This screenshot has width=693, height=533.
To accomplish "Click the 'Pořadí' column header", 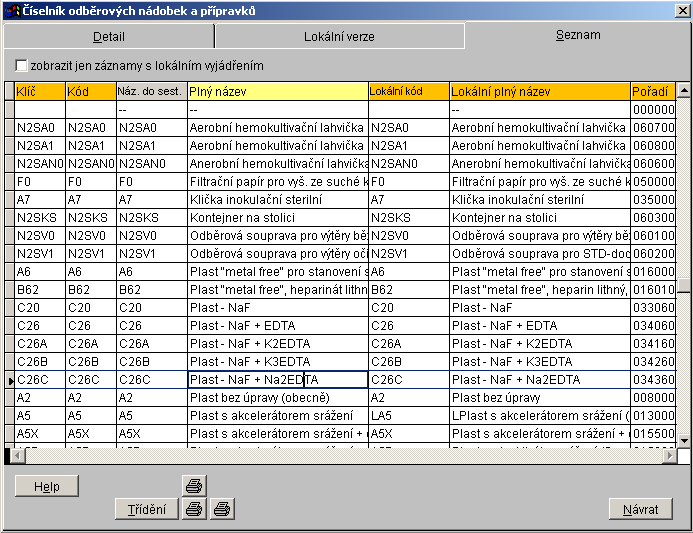I will click(x=654, y=91).
